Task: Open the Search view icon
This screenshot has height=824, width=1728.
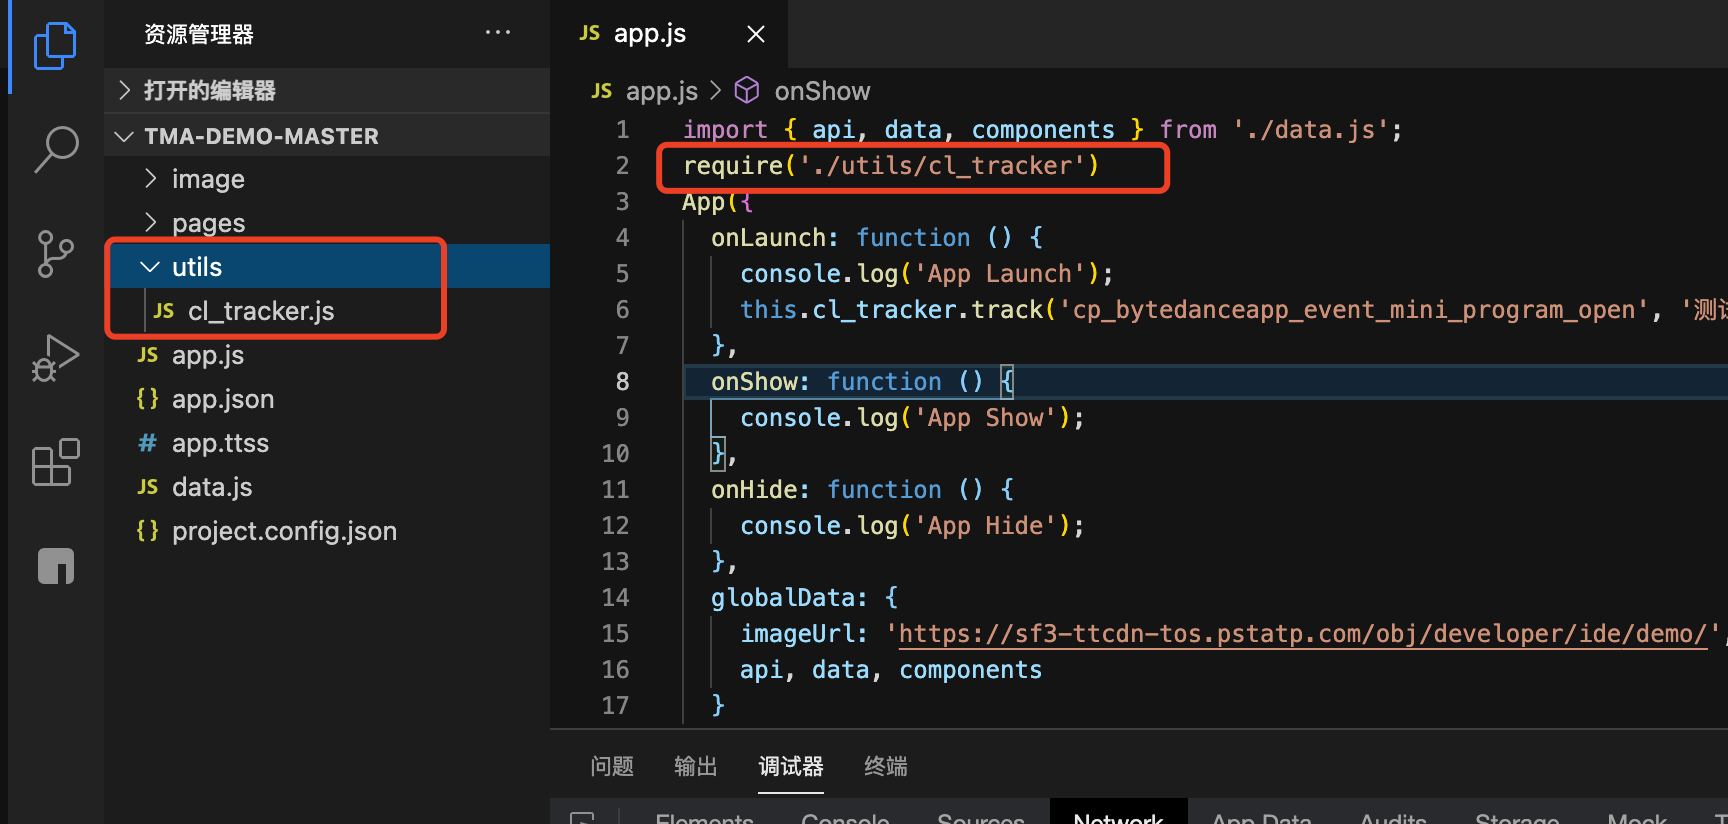Action: [x=56, y=150]
